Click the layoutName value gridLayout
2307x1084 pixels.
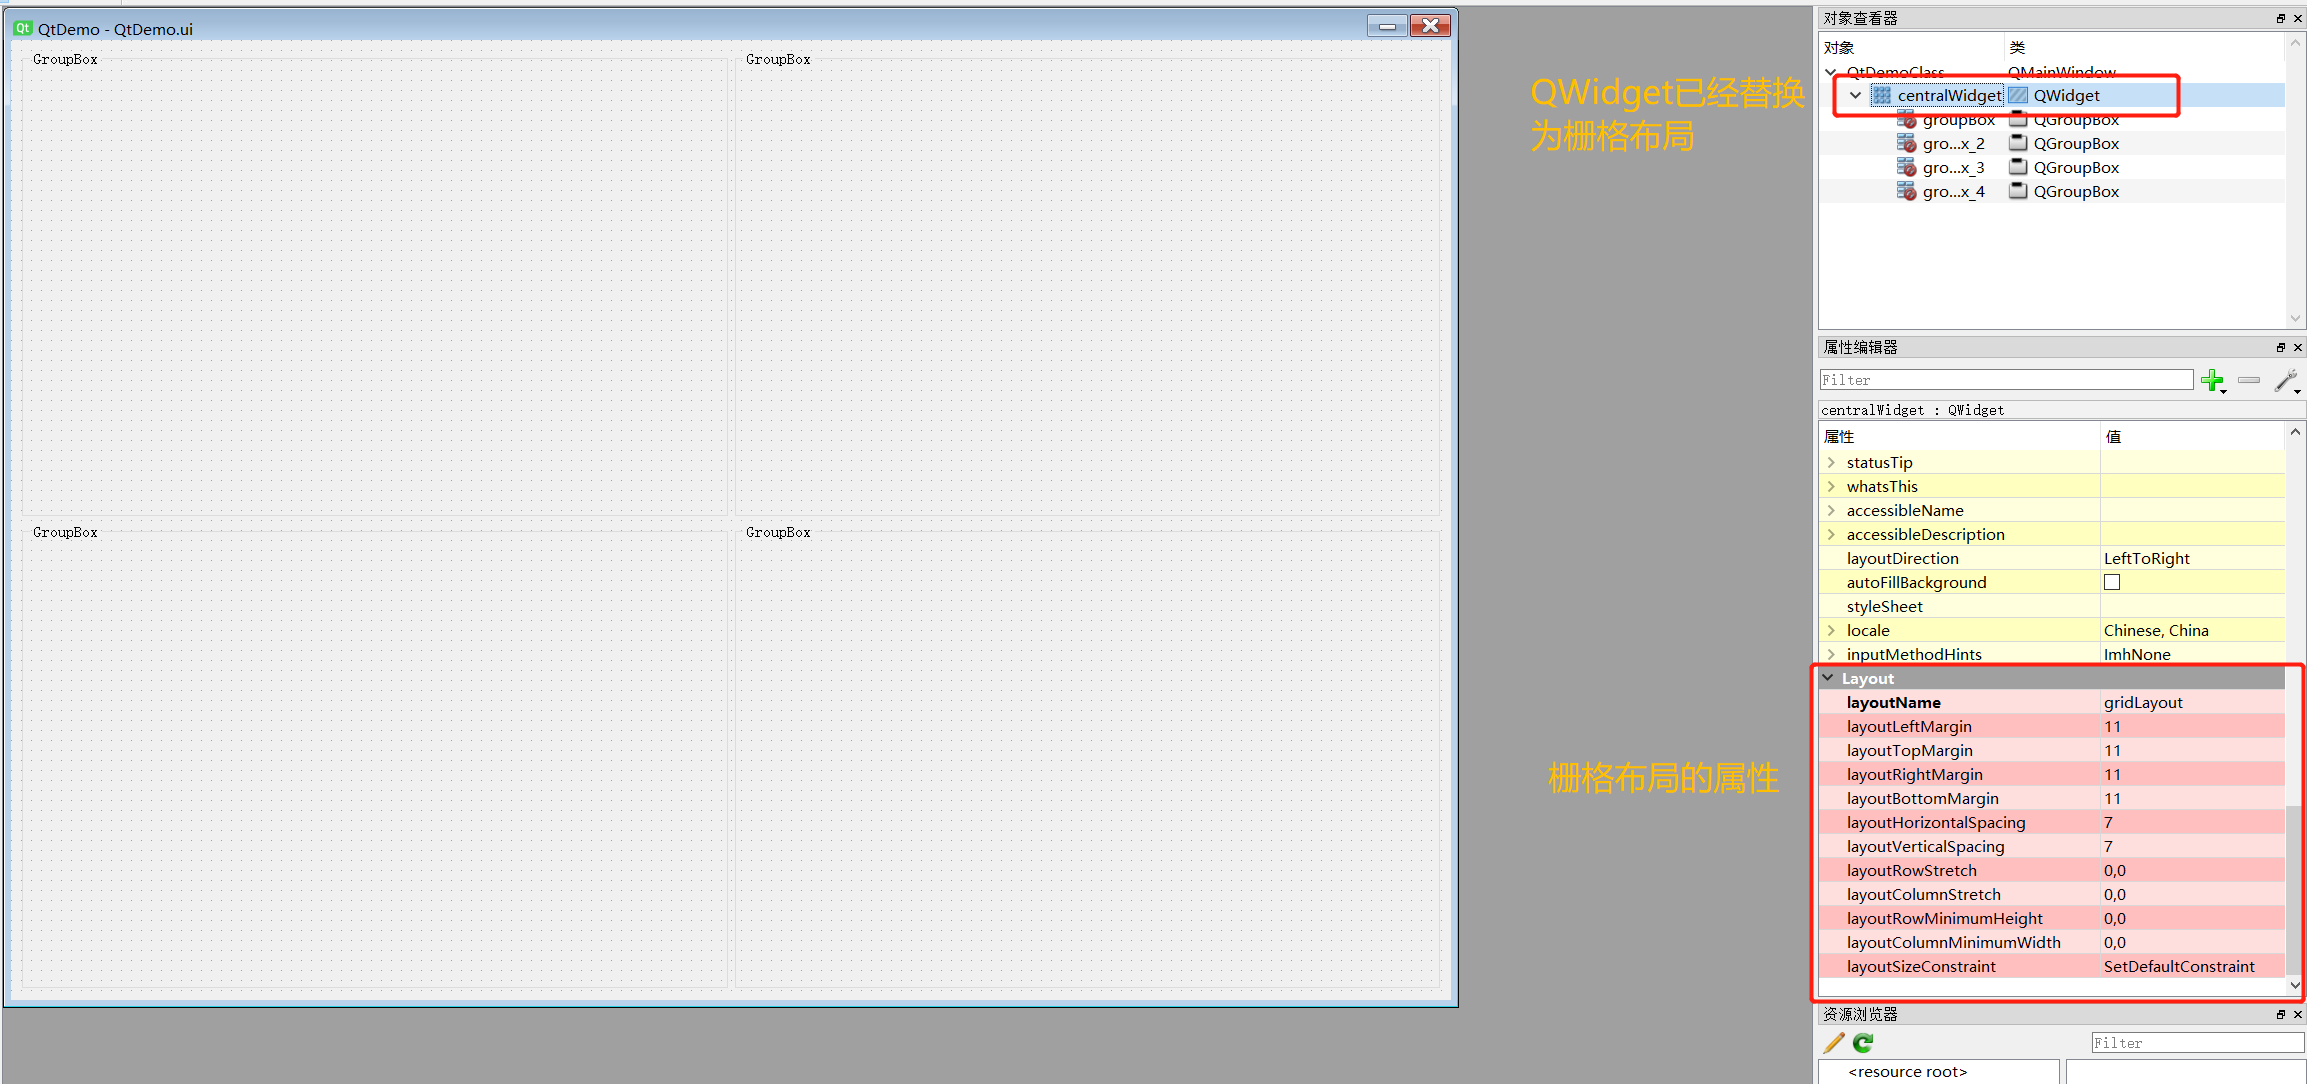(x=2142, y=702)
